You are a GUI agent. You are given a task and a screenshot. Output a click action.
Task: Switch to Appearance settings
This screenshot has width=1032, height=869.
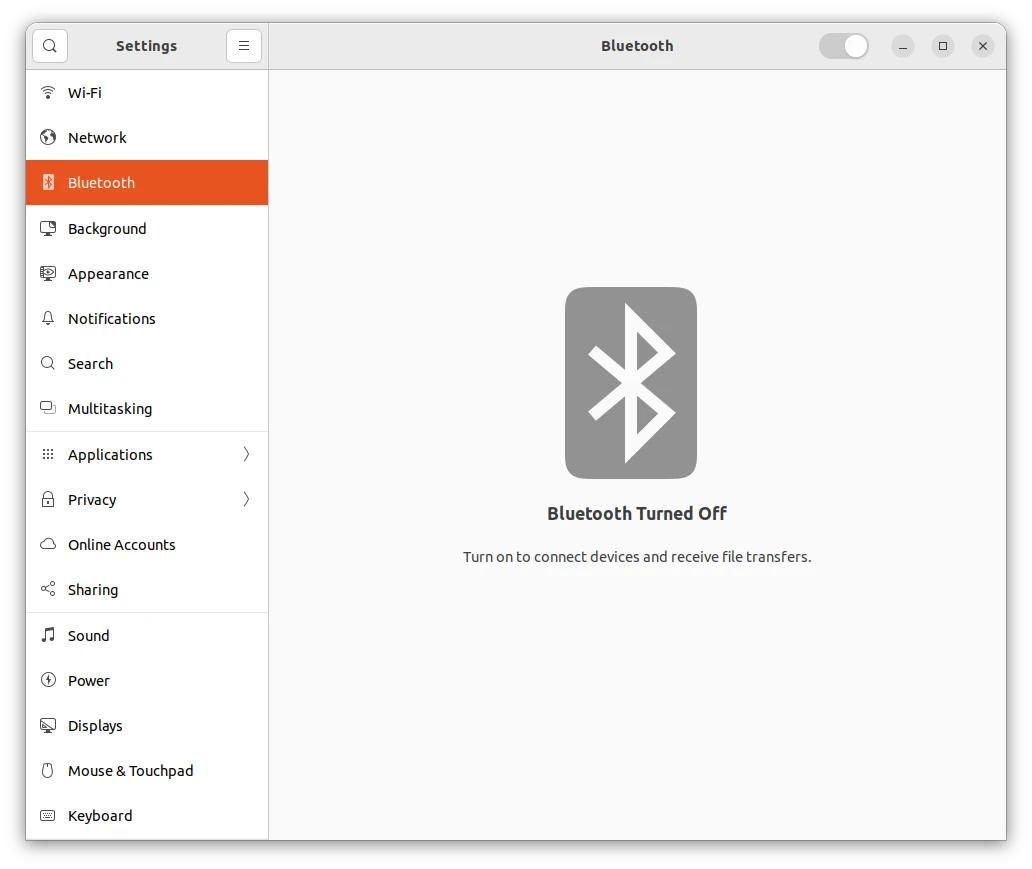(x=147, y=273)
